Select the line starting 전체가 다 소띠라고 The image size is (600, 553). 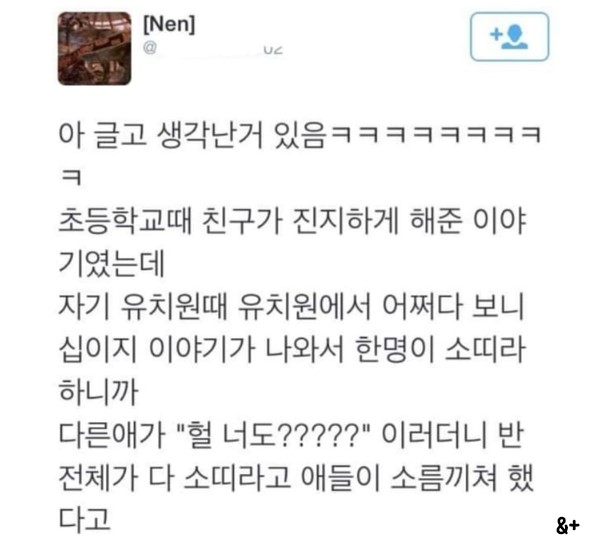tap(296, 478)
